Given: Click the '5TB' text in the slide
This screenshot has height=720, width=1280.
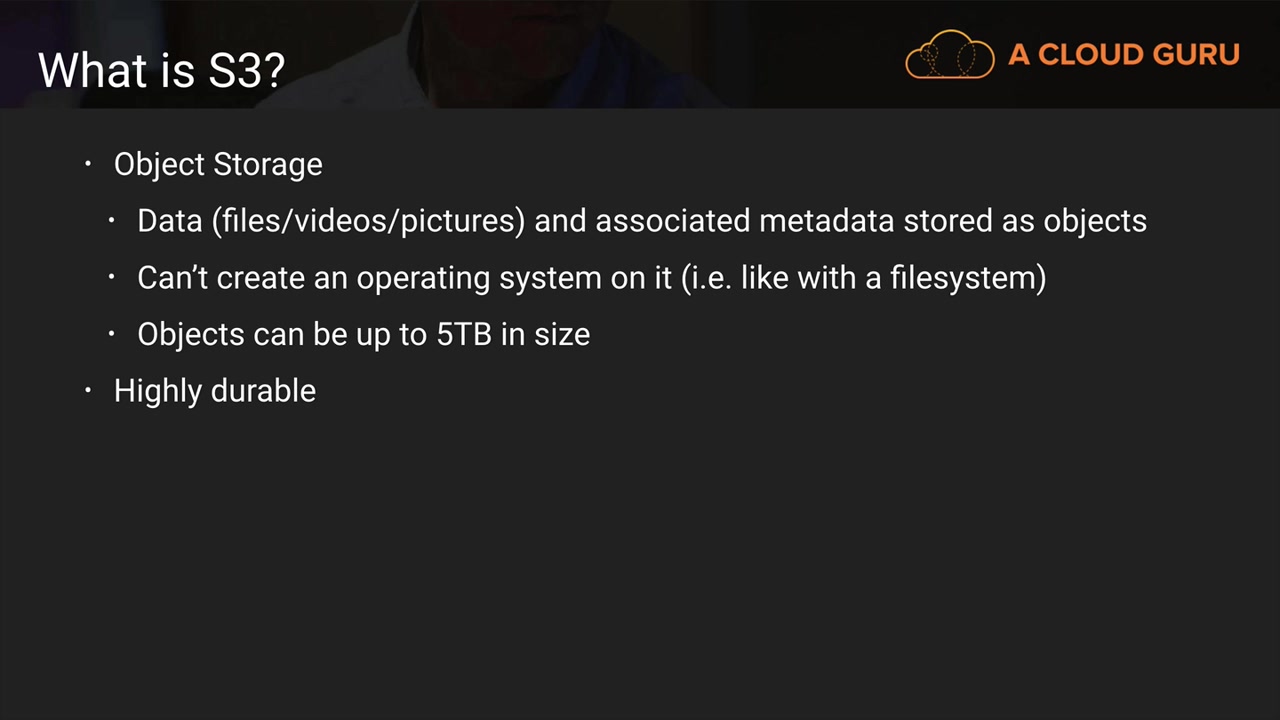Looking at the screenshot, I should click(464, 334).
